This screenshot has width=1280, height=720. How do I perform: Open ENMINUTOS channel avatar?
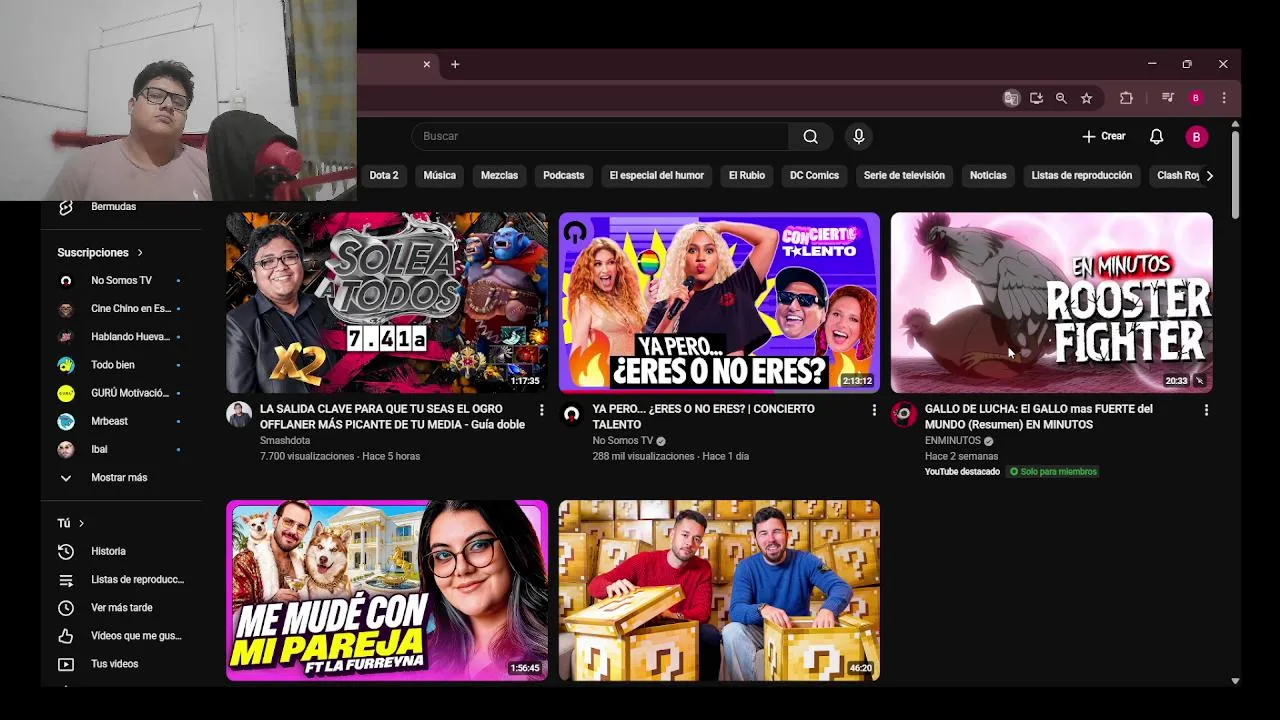[x=903, y=414]
